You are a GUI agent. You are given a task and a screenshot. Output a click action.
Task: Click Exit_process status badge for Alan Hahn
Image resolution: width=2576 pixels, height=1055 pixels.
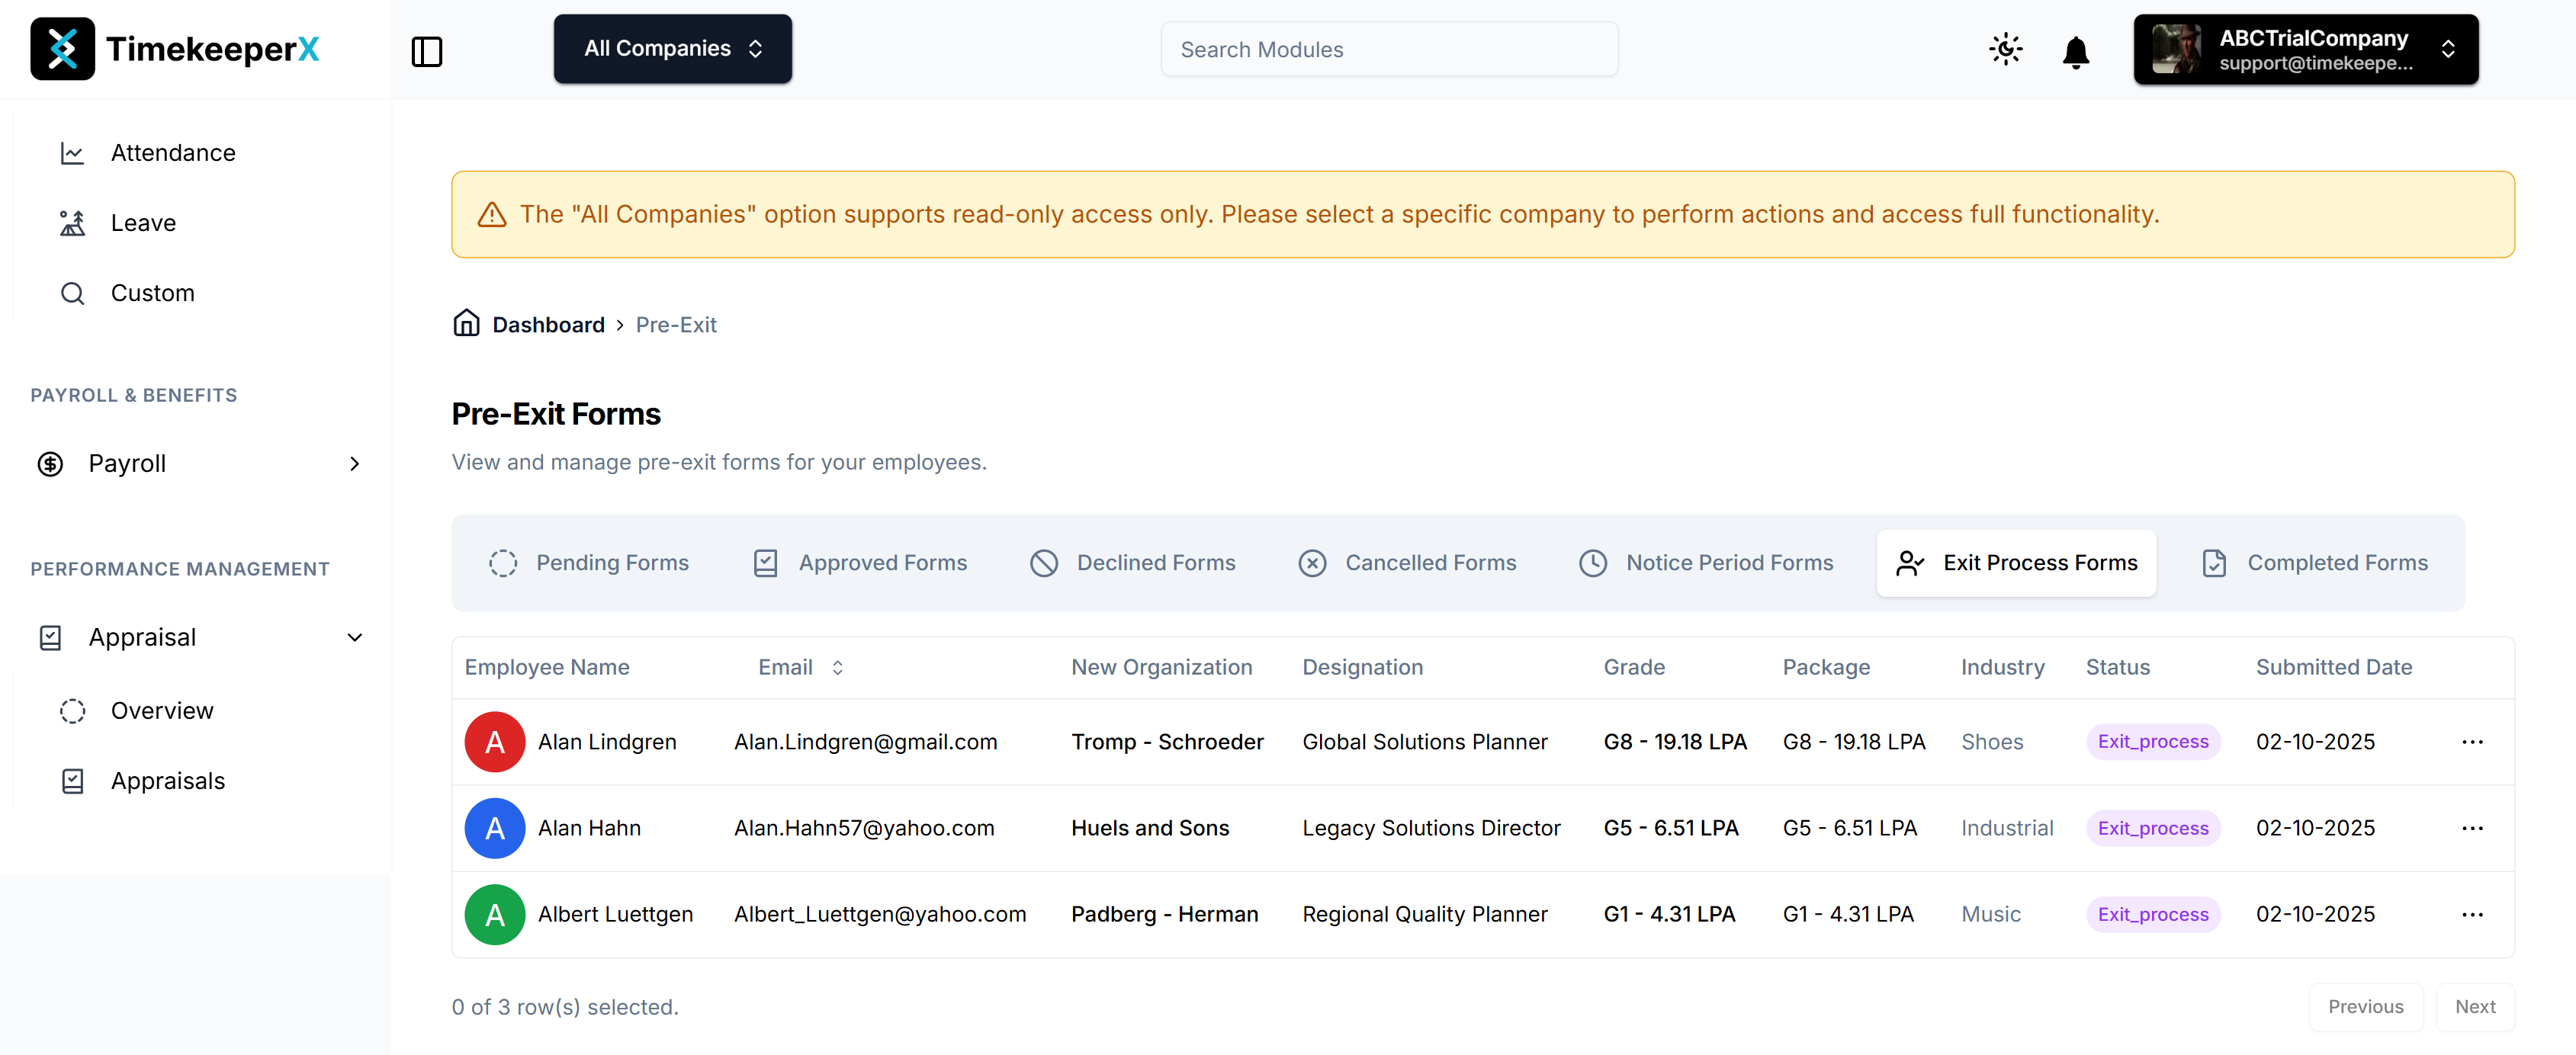click(2152, 828)
